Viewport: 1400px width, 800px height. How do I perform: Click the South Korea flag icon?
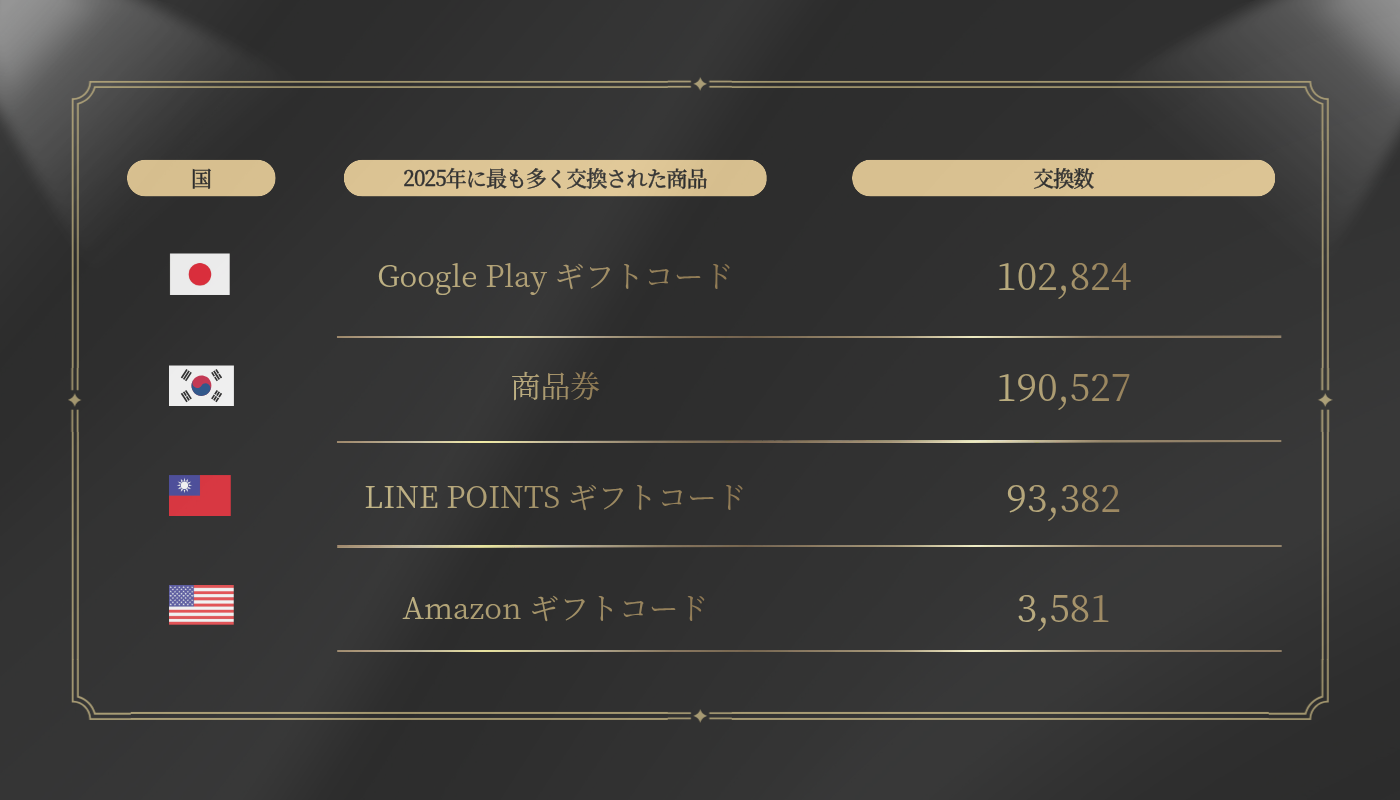201,386
